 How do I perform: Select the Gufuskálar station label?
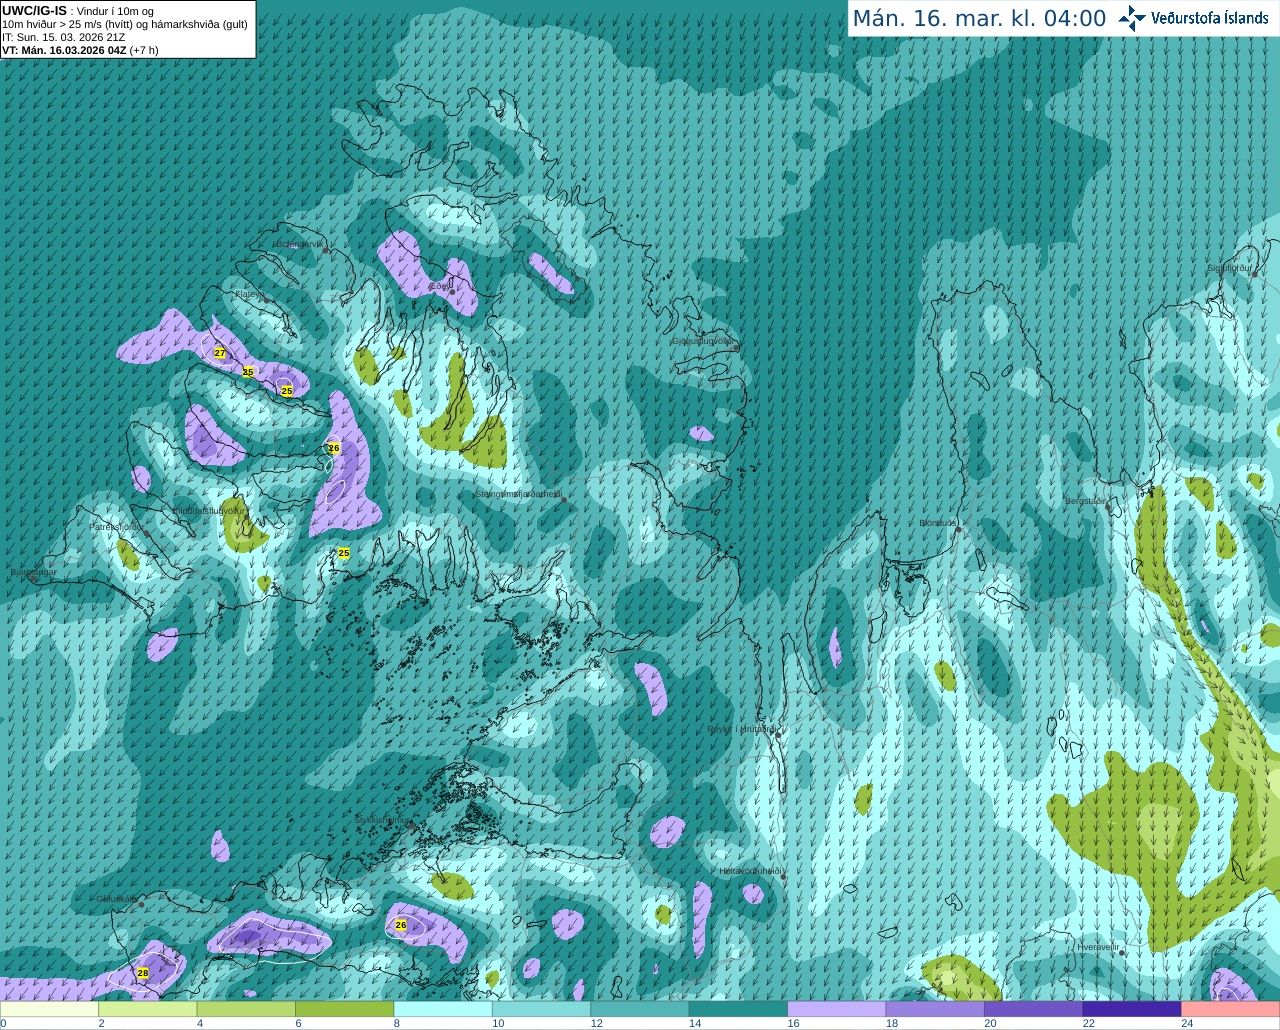pyautogui.click(x=116, y=899)
